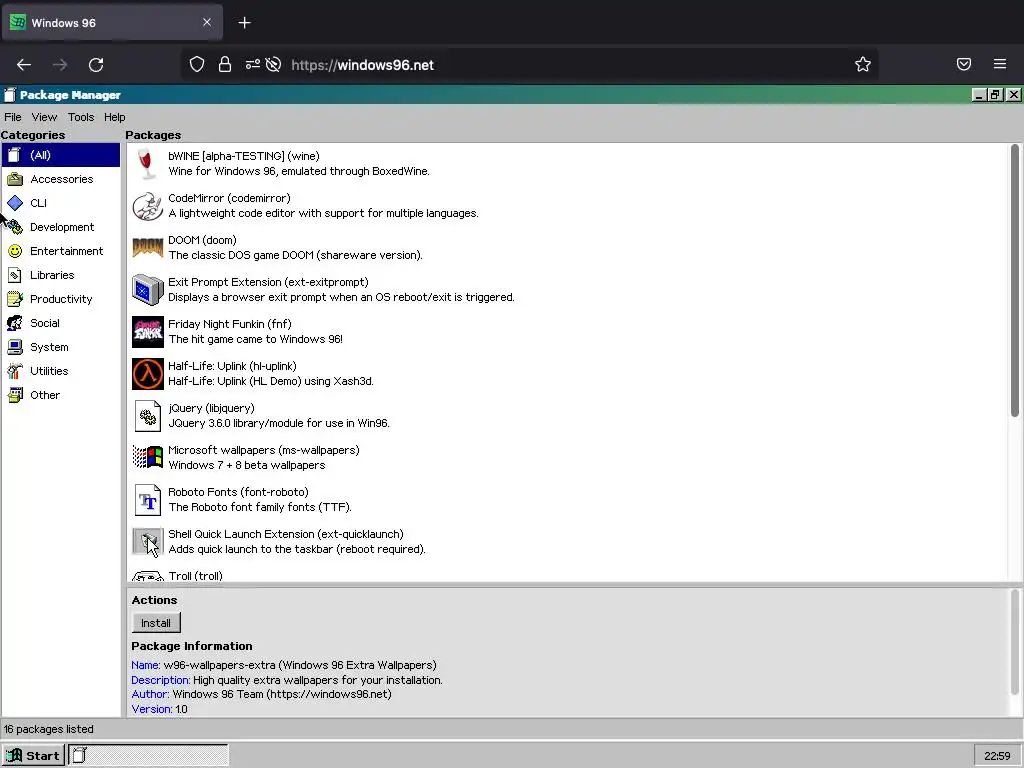Click the Utilities tools icon
The width and height of the screenshot is (1024, 768).
[14, 371]
